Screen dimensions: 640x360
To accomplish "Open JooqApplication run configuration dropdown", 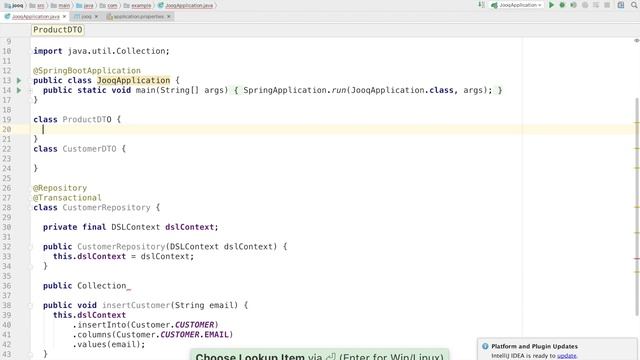I will click(x=517, y=5).
